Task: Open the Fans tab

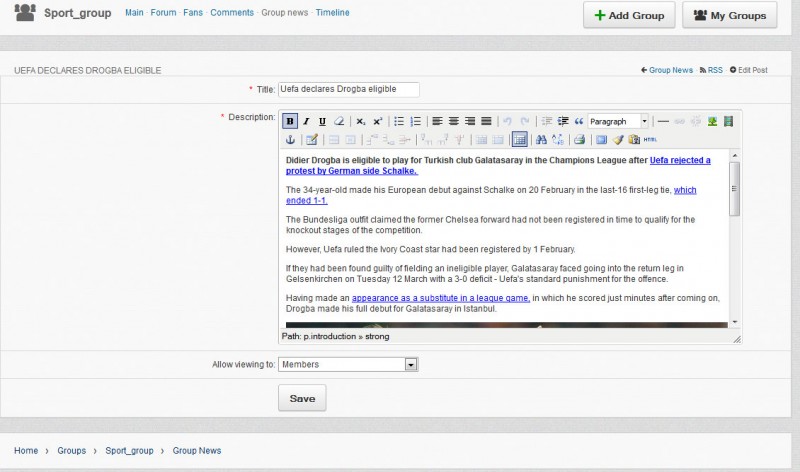Action: [x=193, y=12]
